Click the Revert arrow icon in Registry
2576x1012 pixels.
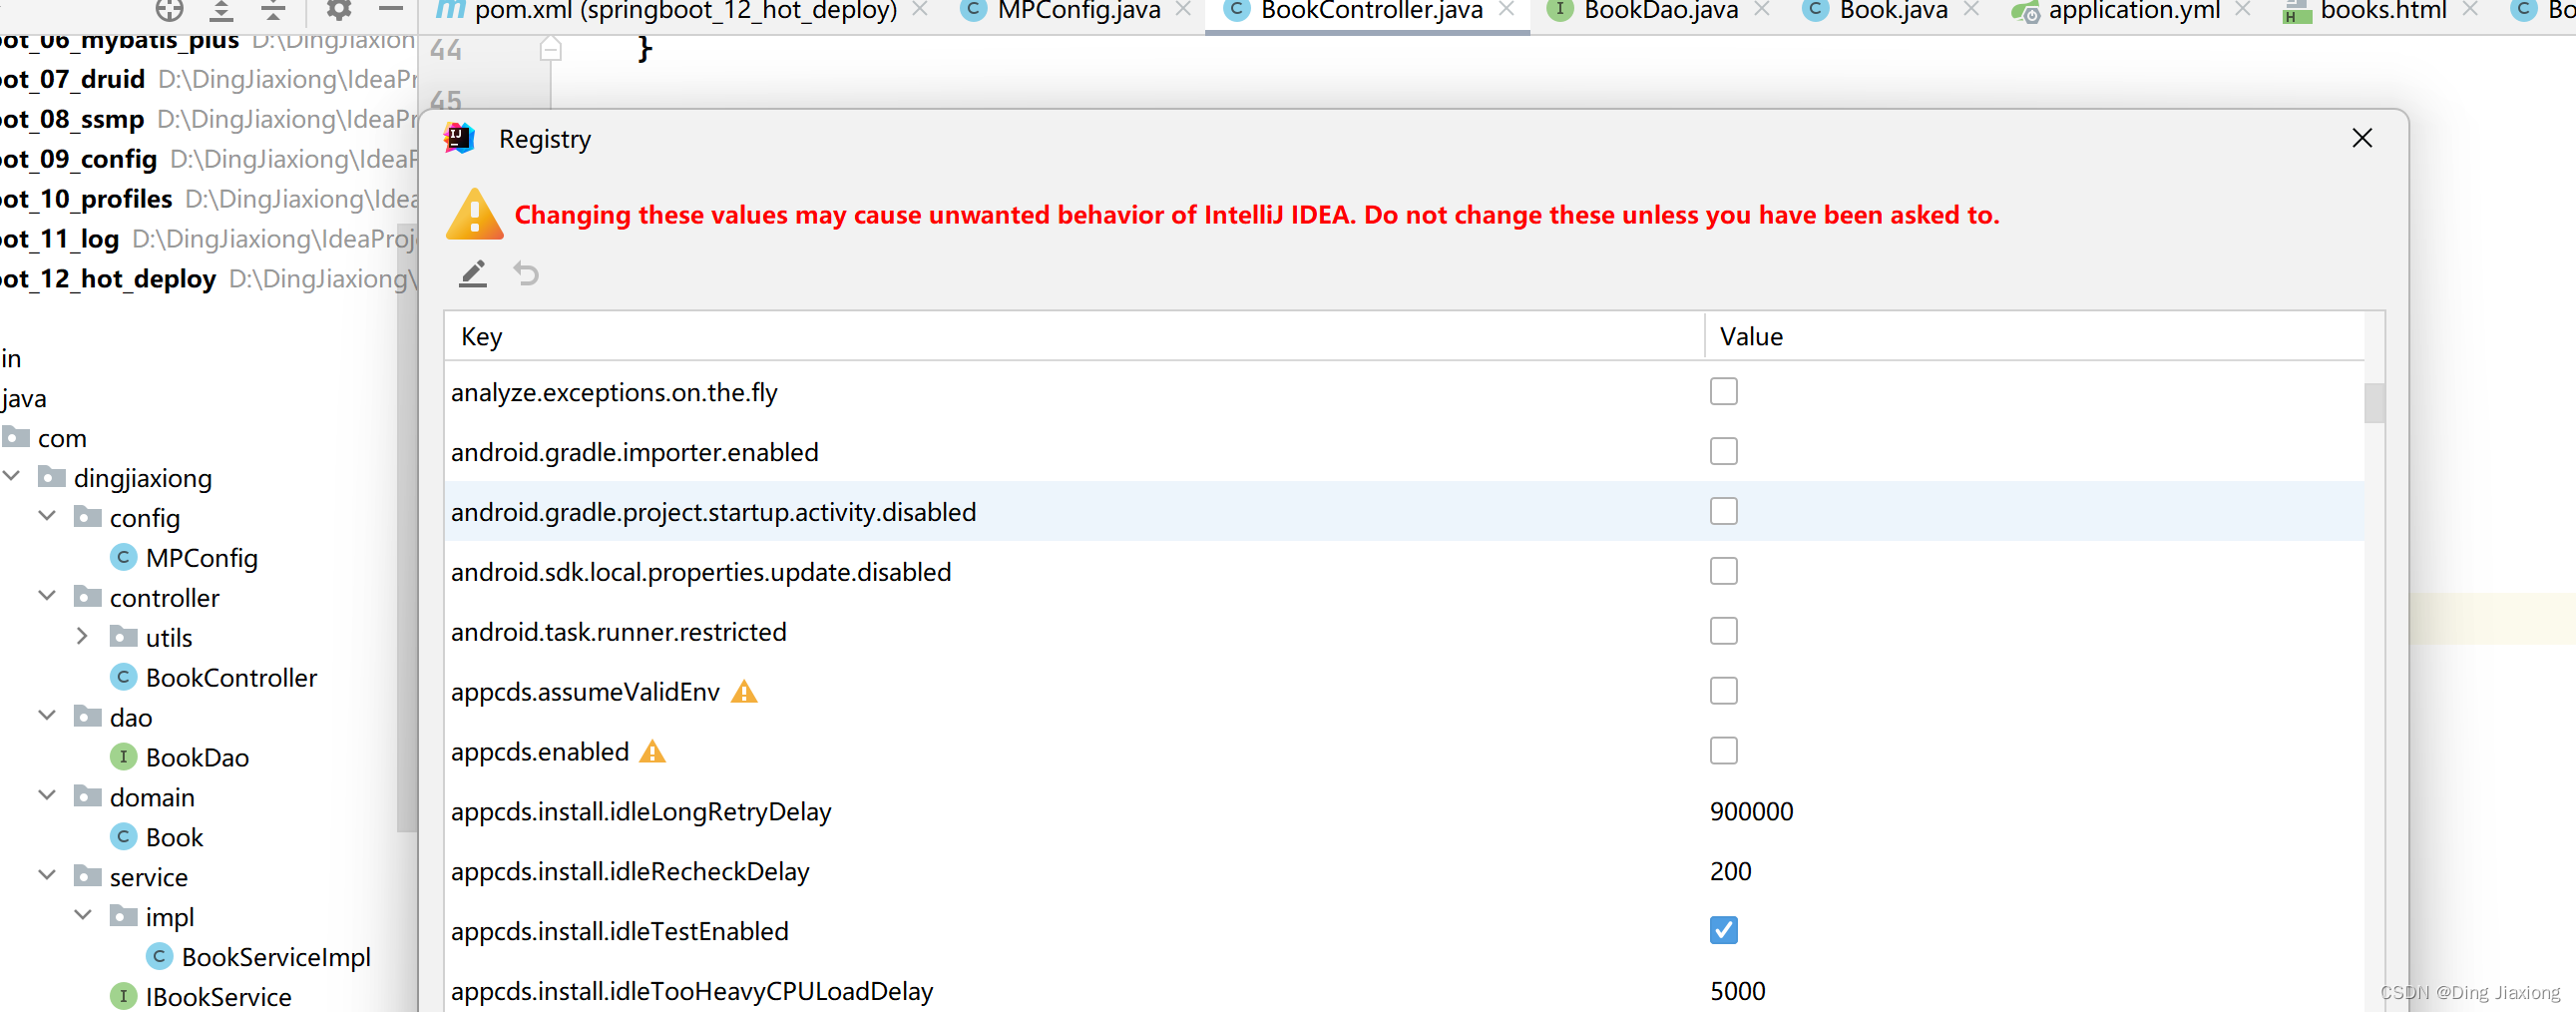[x=526, y=273]
